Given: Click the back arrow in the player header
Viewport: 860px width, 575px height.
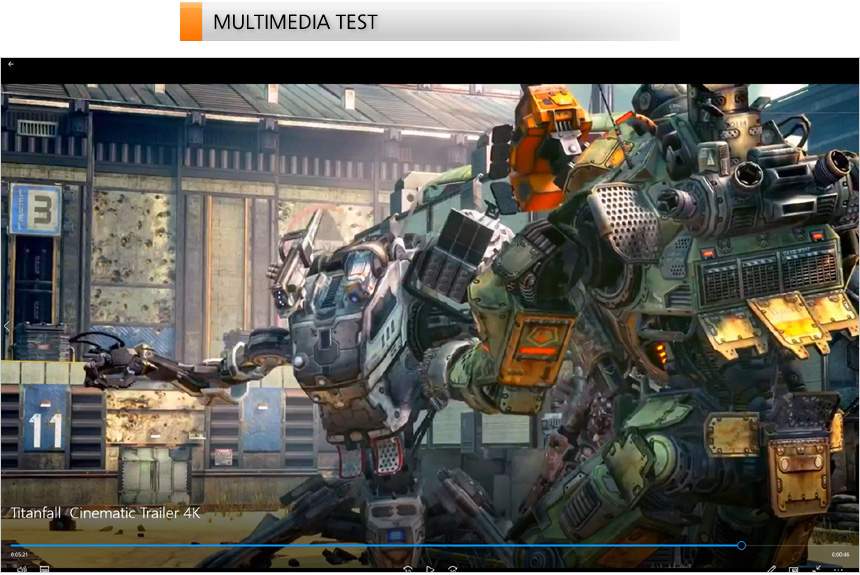Looking at the screenshot, I should (x=10, y=64).
